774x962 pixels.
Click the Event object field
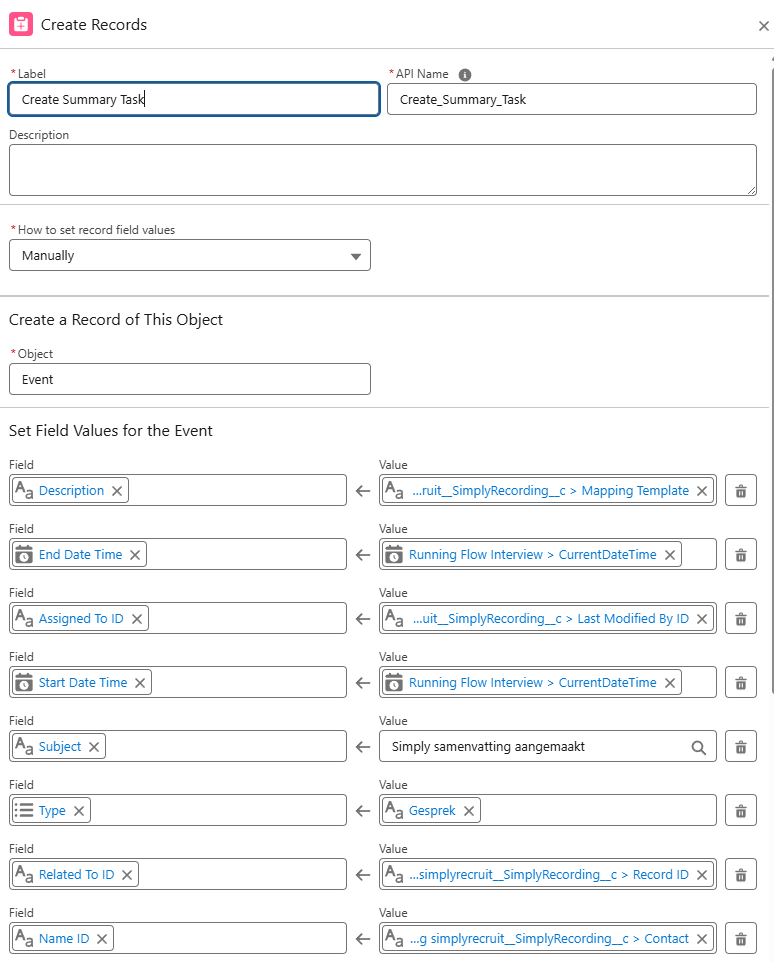(x=189, y=379)
